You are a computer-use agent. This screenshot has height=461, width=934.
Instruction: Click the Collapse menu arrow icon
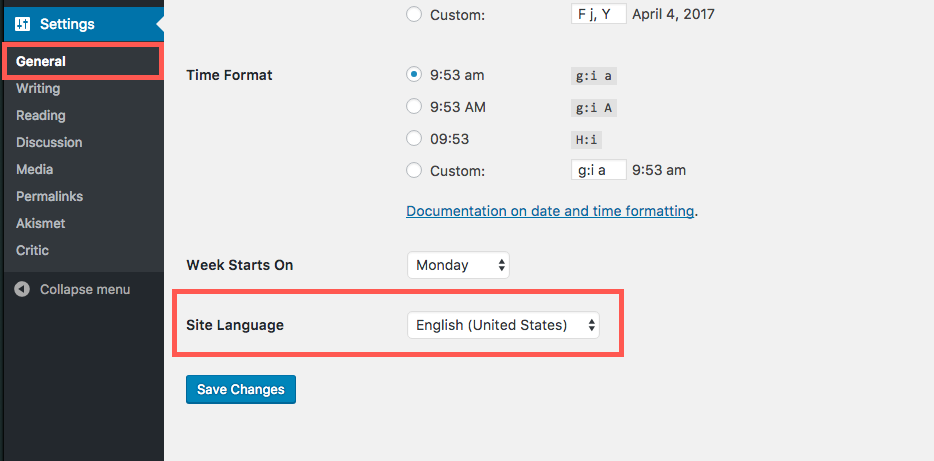(x=22, y=289)
